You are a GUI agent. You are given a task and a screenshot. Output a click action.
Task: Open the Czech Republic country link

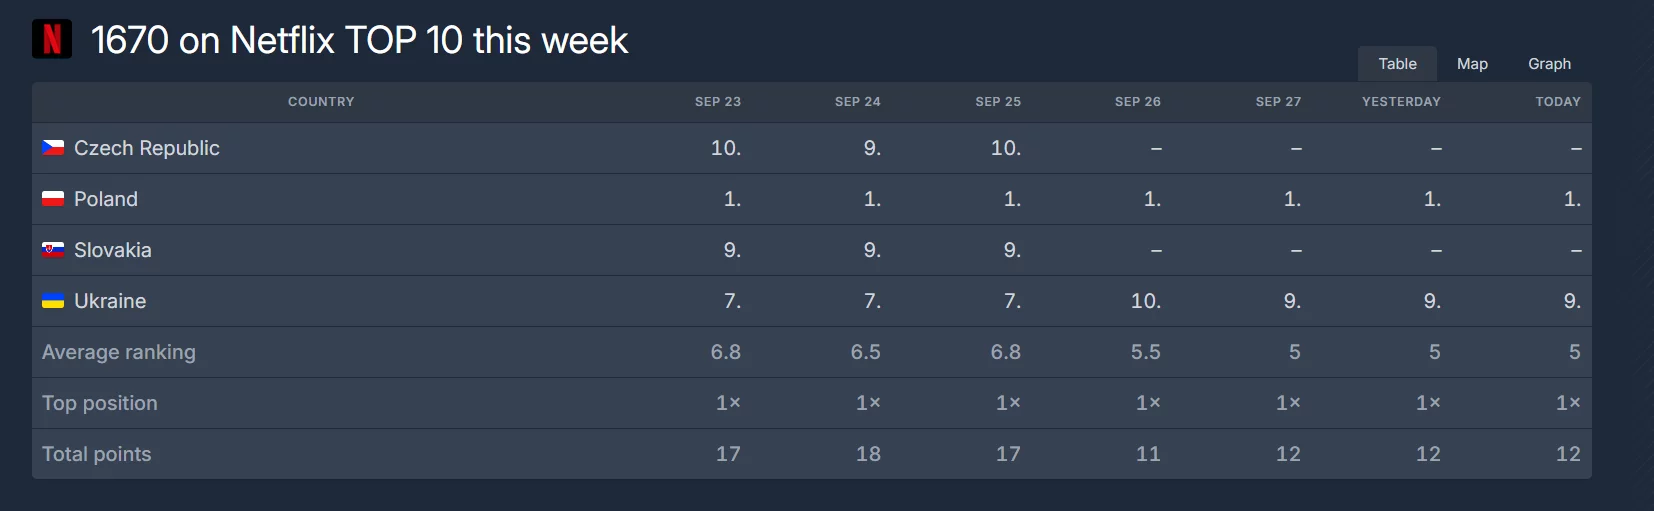(x=147, y=148)
